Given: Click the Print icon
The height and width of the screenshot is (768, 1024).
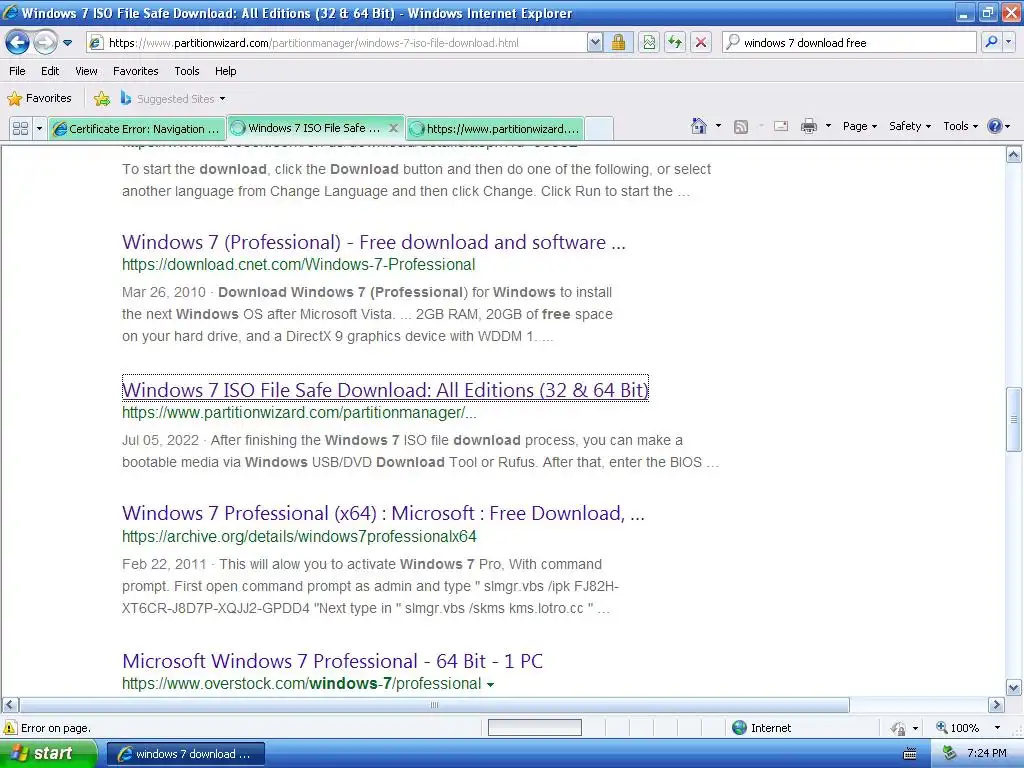Looking at the screenshot, I should click(x=808, y=126).
